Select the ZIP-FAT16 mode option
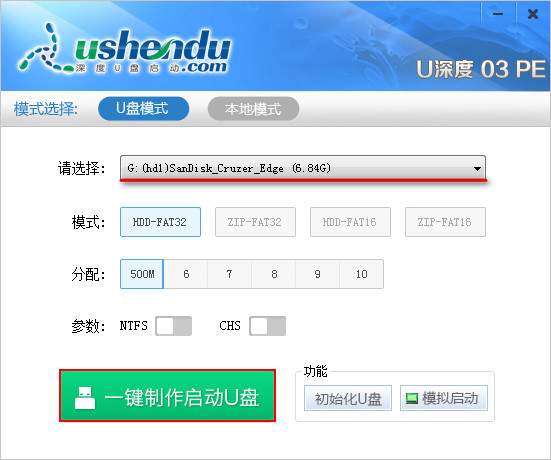 coord(445,222)
